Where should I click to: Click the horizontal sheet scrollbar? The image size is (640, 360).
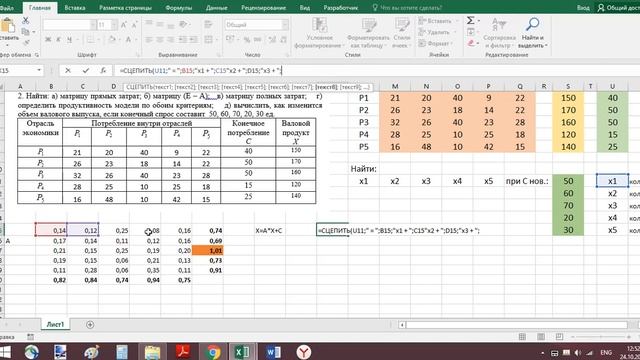(x=516, y=325)
